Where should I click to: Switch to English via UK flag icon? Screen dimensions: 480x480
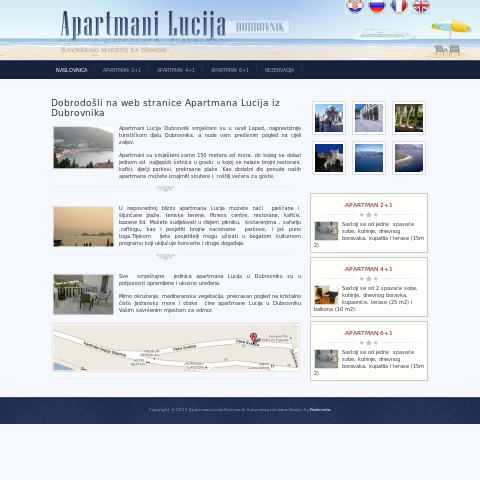pos(421,6)
